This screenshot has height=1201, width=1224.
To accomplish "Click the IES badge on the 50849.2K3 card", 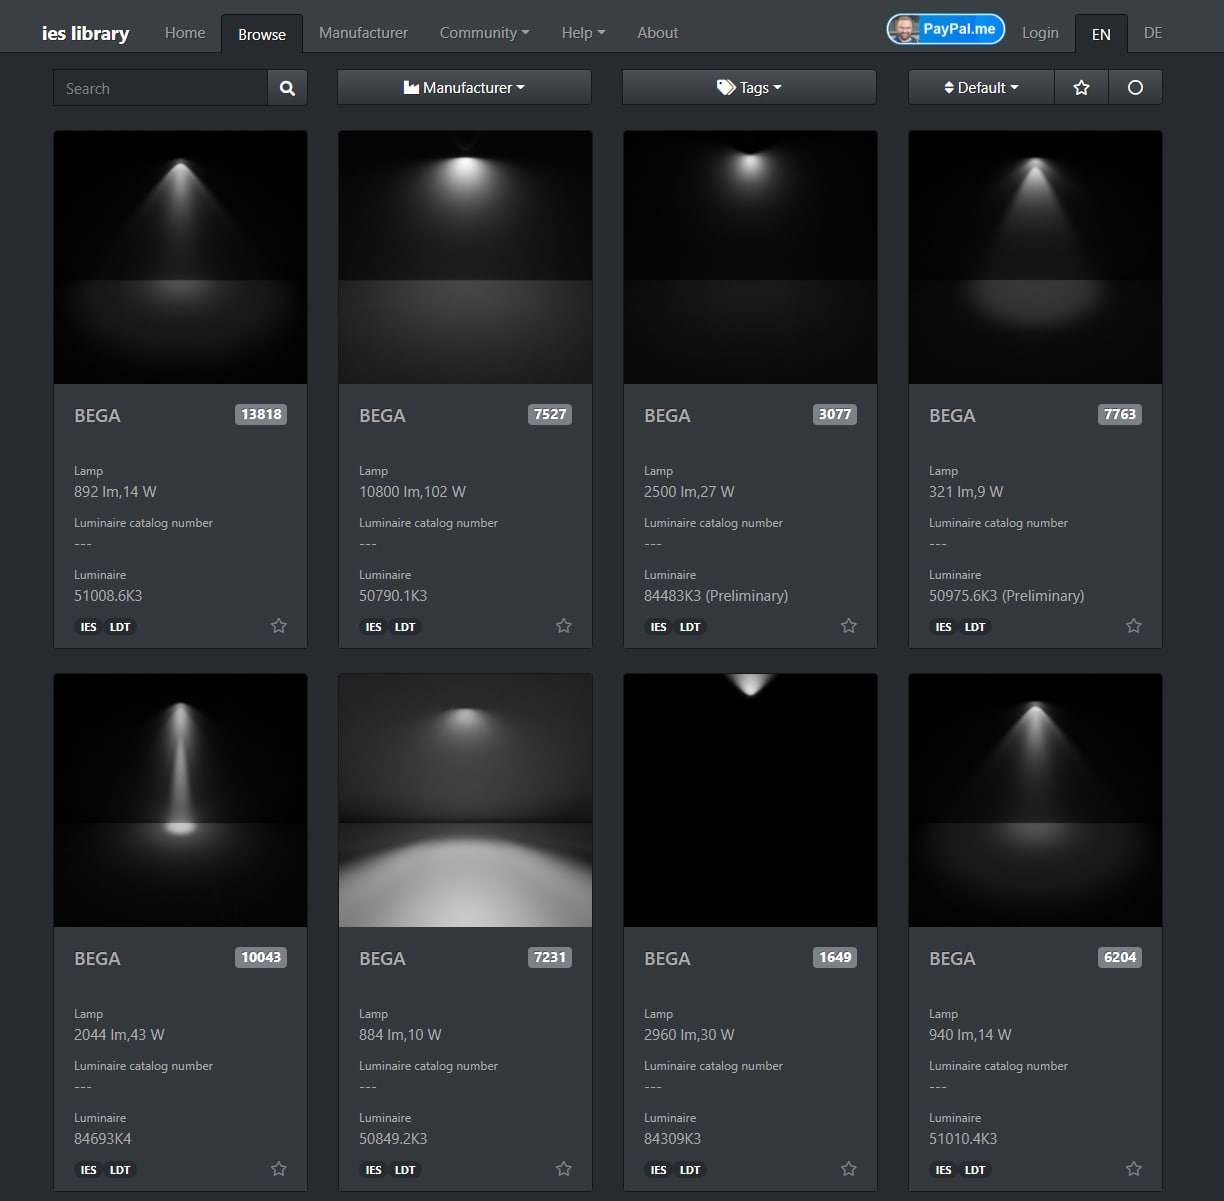I will pyautogui.click(x=373, y=1170).
